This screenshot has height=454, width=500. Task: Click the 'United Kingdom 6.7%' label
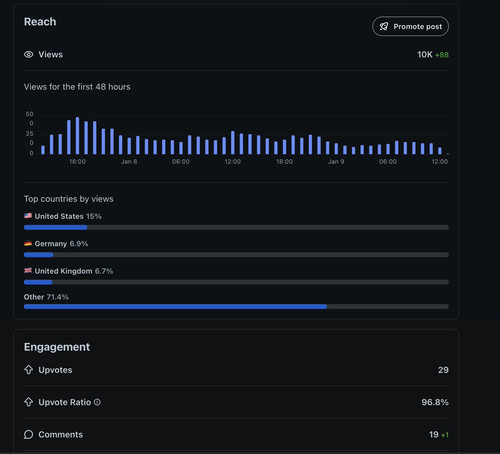point(74,271)
